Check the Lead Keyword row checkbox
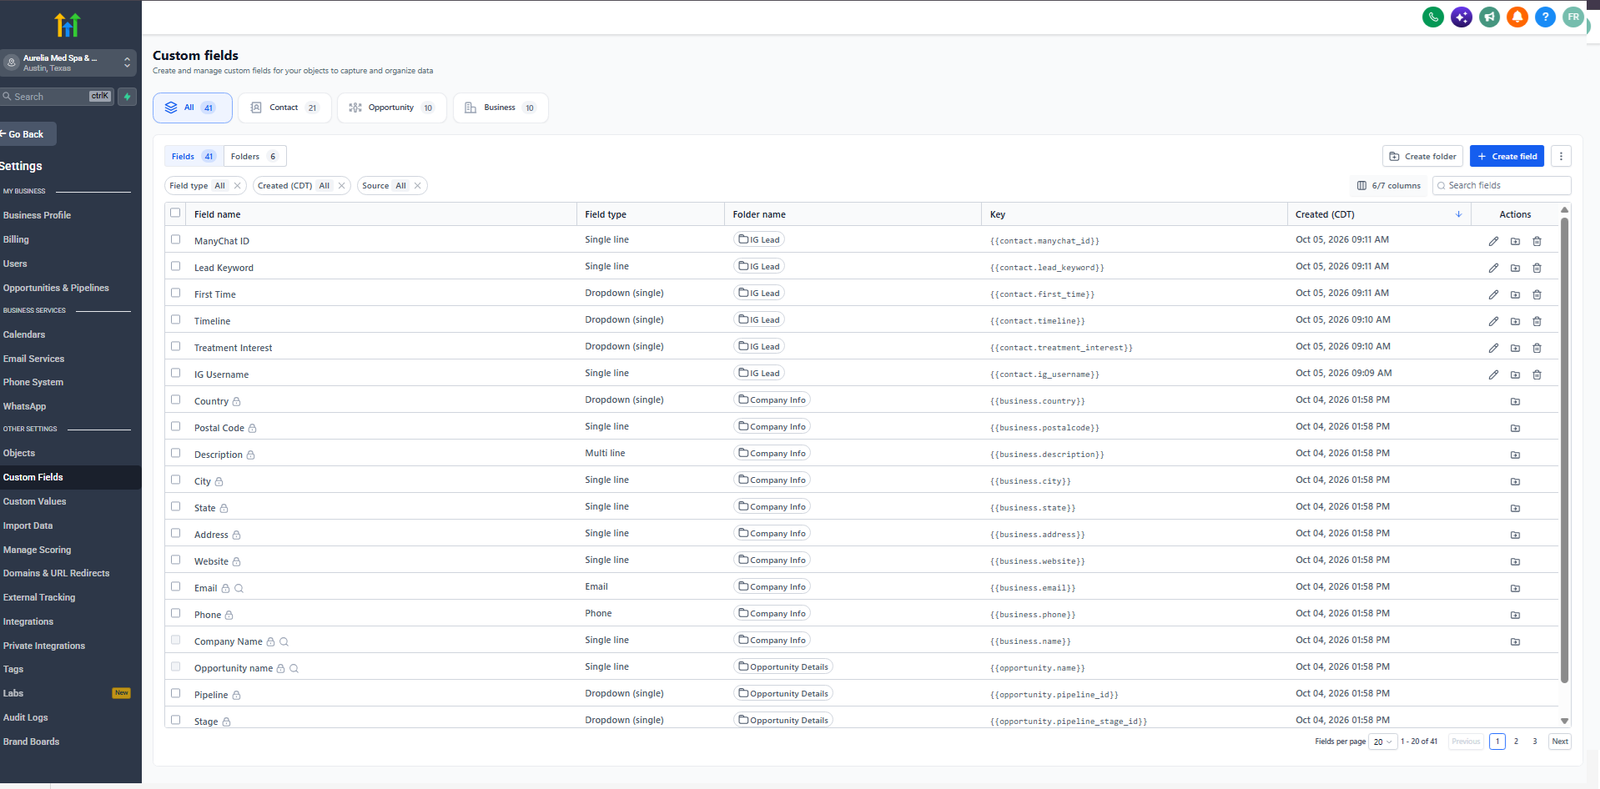Viewport: 1600px width, 789px height. point(175,267)
